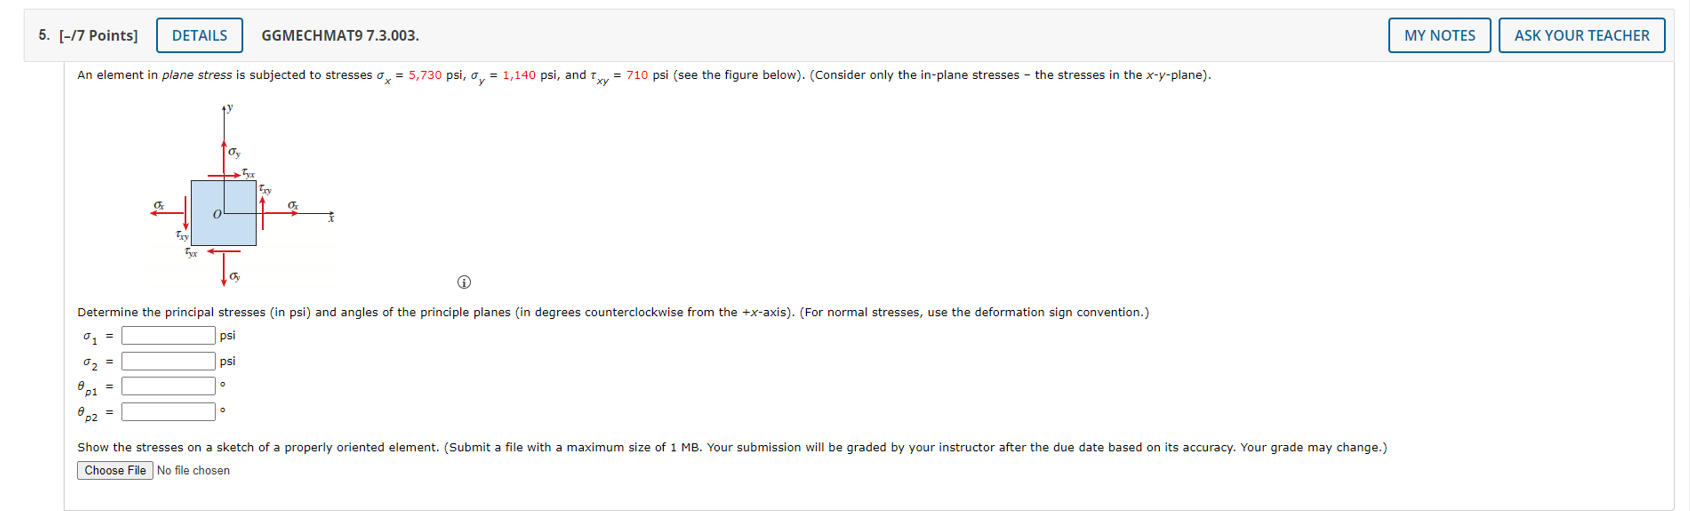1690x511 pixels.
Task: Click the origin label O in the figure
Action: pyautogui.click(x=216, y=215)
